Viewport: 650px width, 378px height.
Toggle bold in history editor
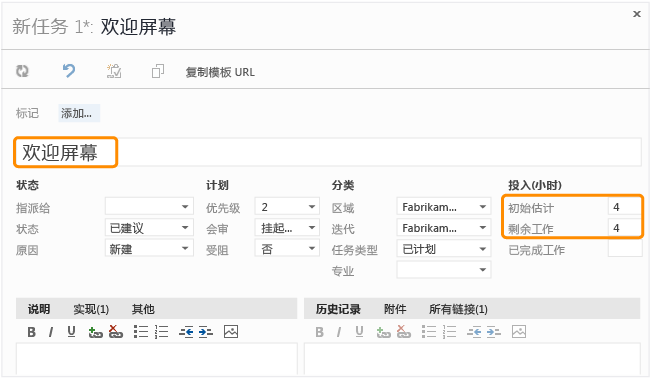(x=320, y=332)
